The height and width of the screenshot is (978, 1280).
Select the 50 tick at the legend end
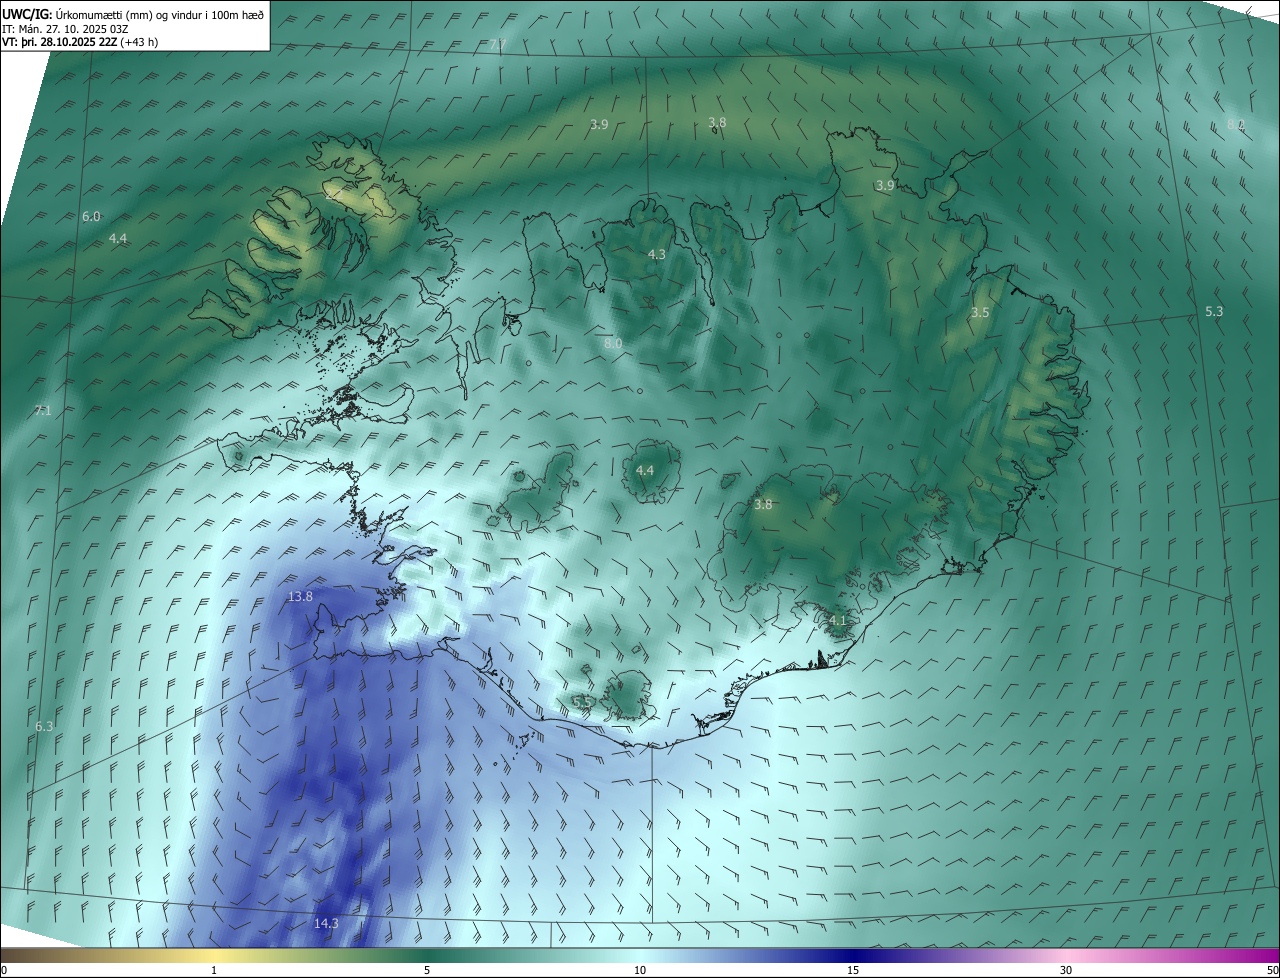(x=1271, y=970)
